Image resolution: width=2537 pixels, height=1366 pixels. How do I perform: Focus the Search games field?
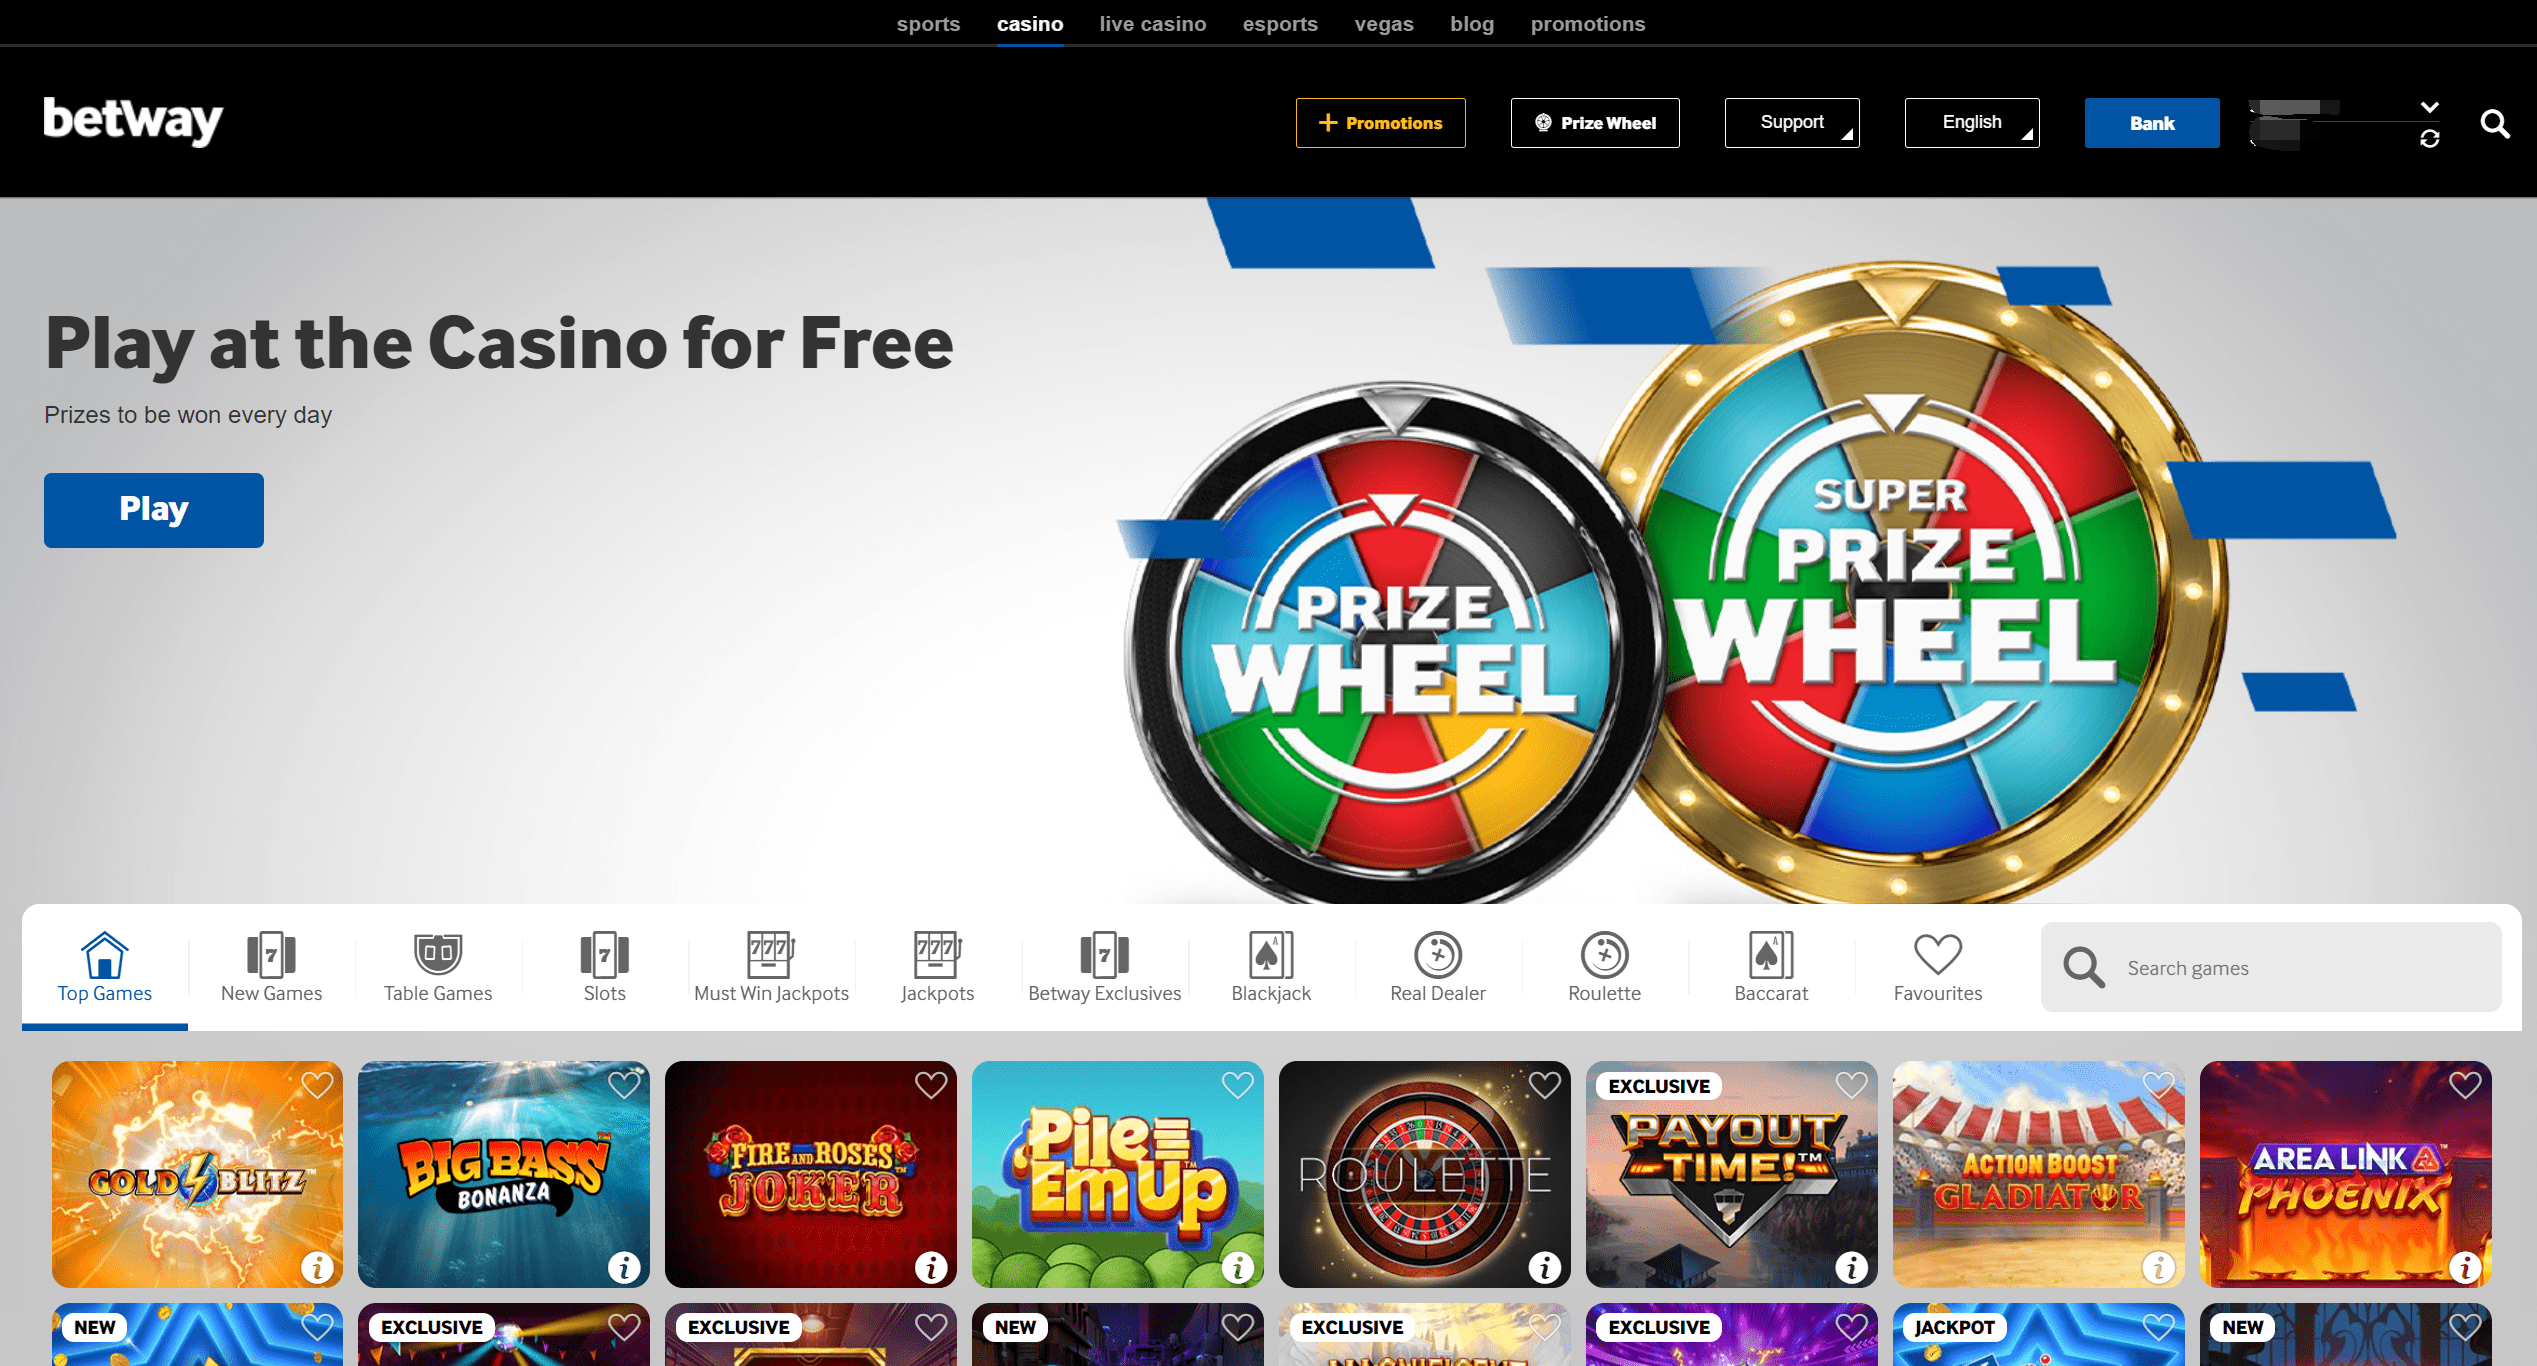tap(2271, 967)
